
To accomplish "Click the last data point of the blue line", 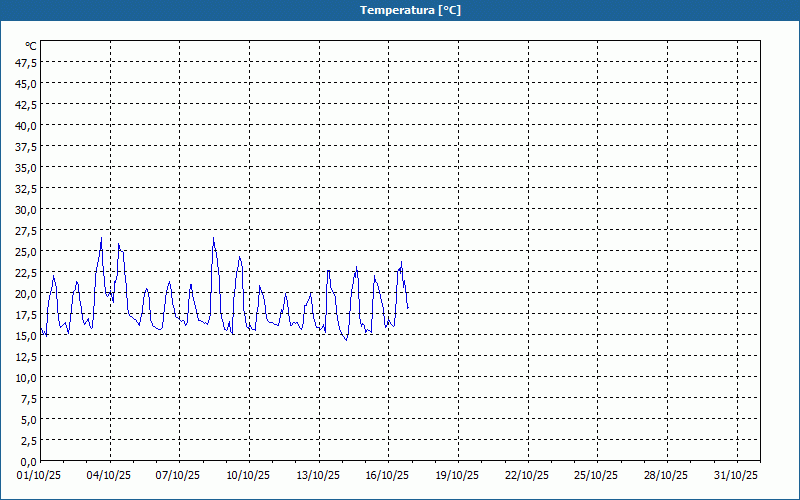I will (408, 308).
